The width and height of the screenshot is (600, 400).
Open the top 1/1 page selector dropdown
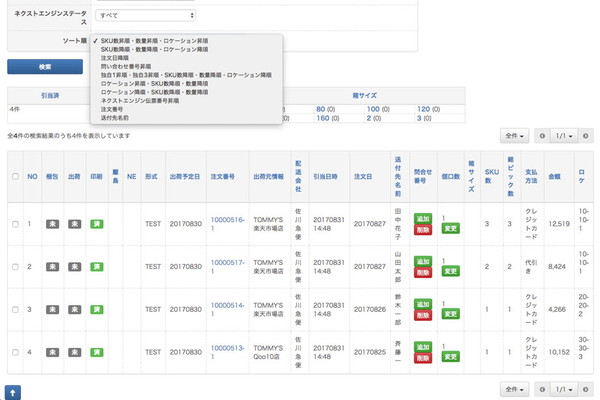[x=564, y=136]
